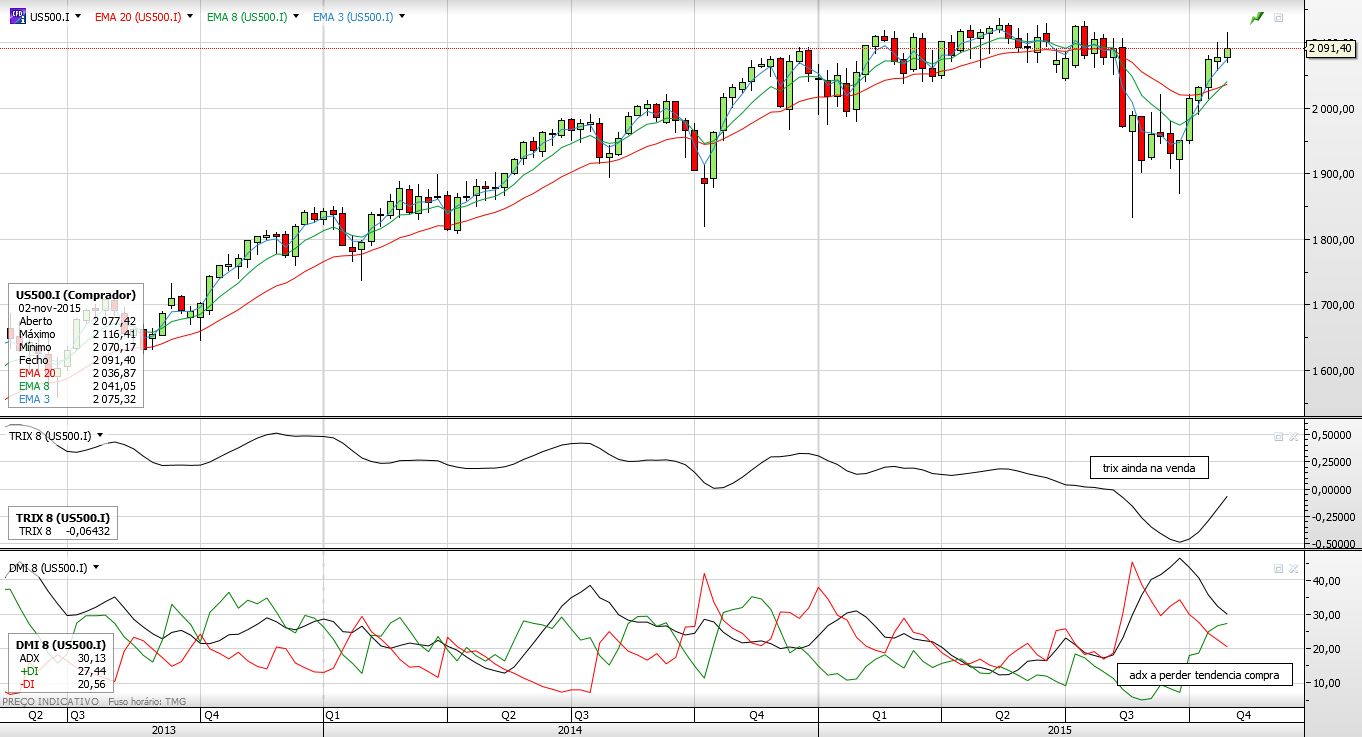1362x737 pixels.
Task: Click the US500.I (Comprador) data box
Action: pyautogui.click(x=76, y=345)
